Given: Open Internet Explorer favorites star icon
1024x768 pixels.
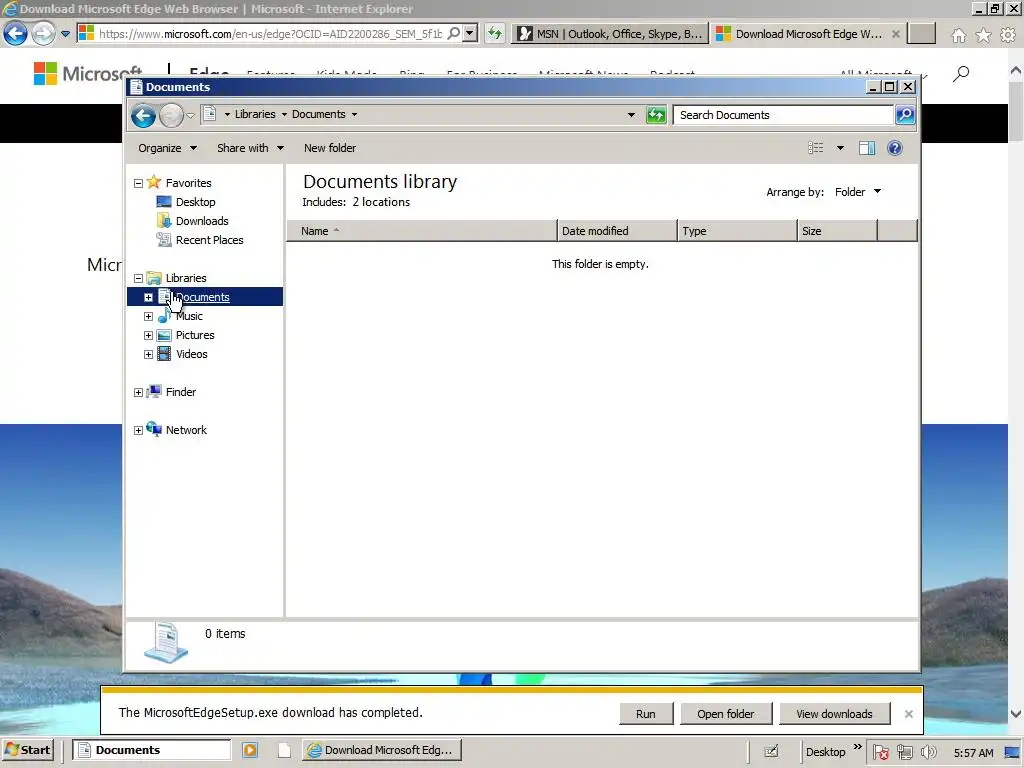Looking at the screenshot, I should (983, 35).
